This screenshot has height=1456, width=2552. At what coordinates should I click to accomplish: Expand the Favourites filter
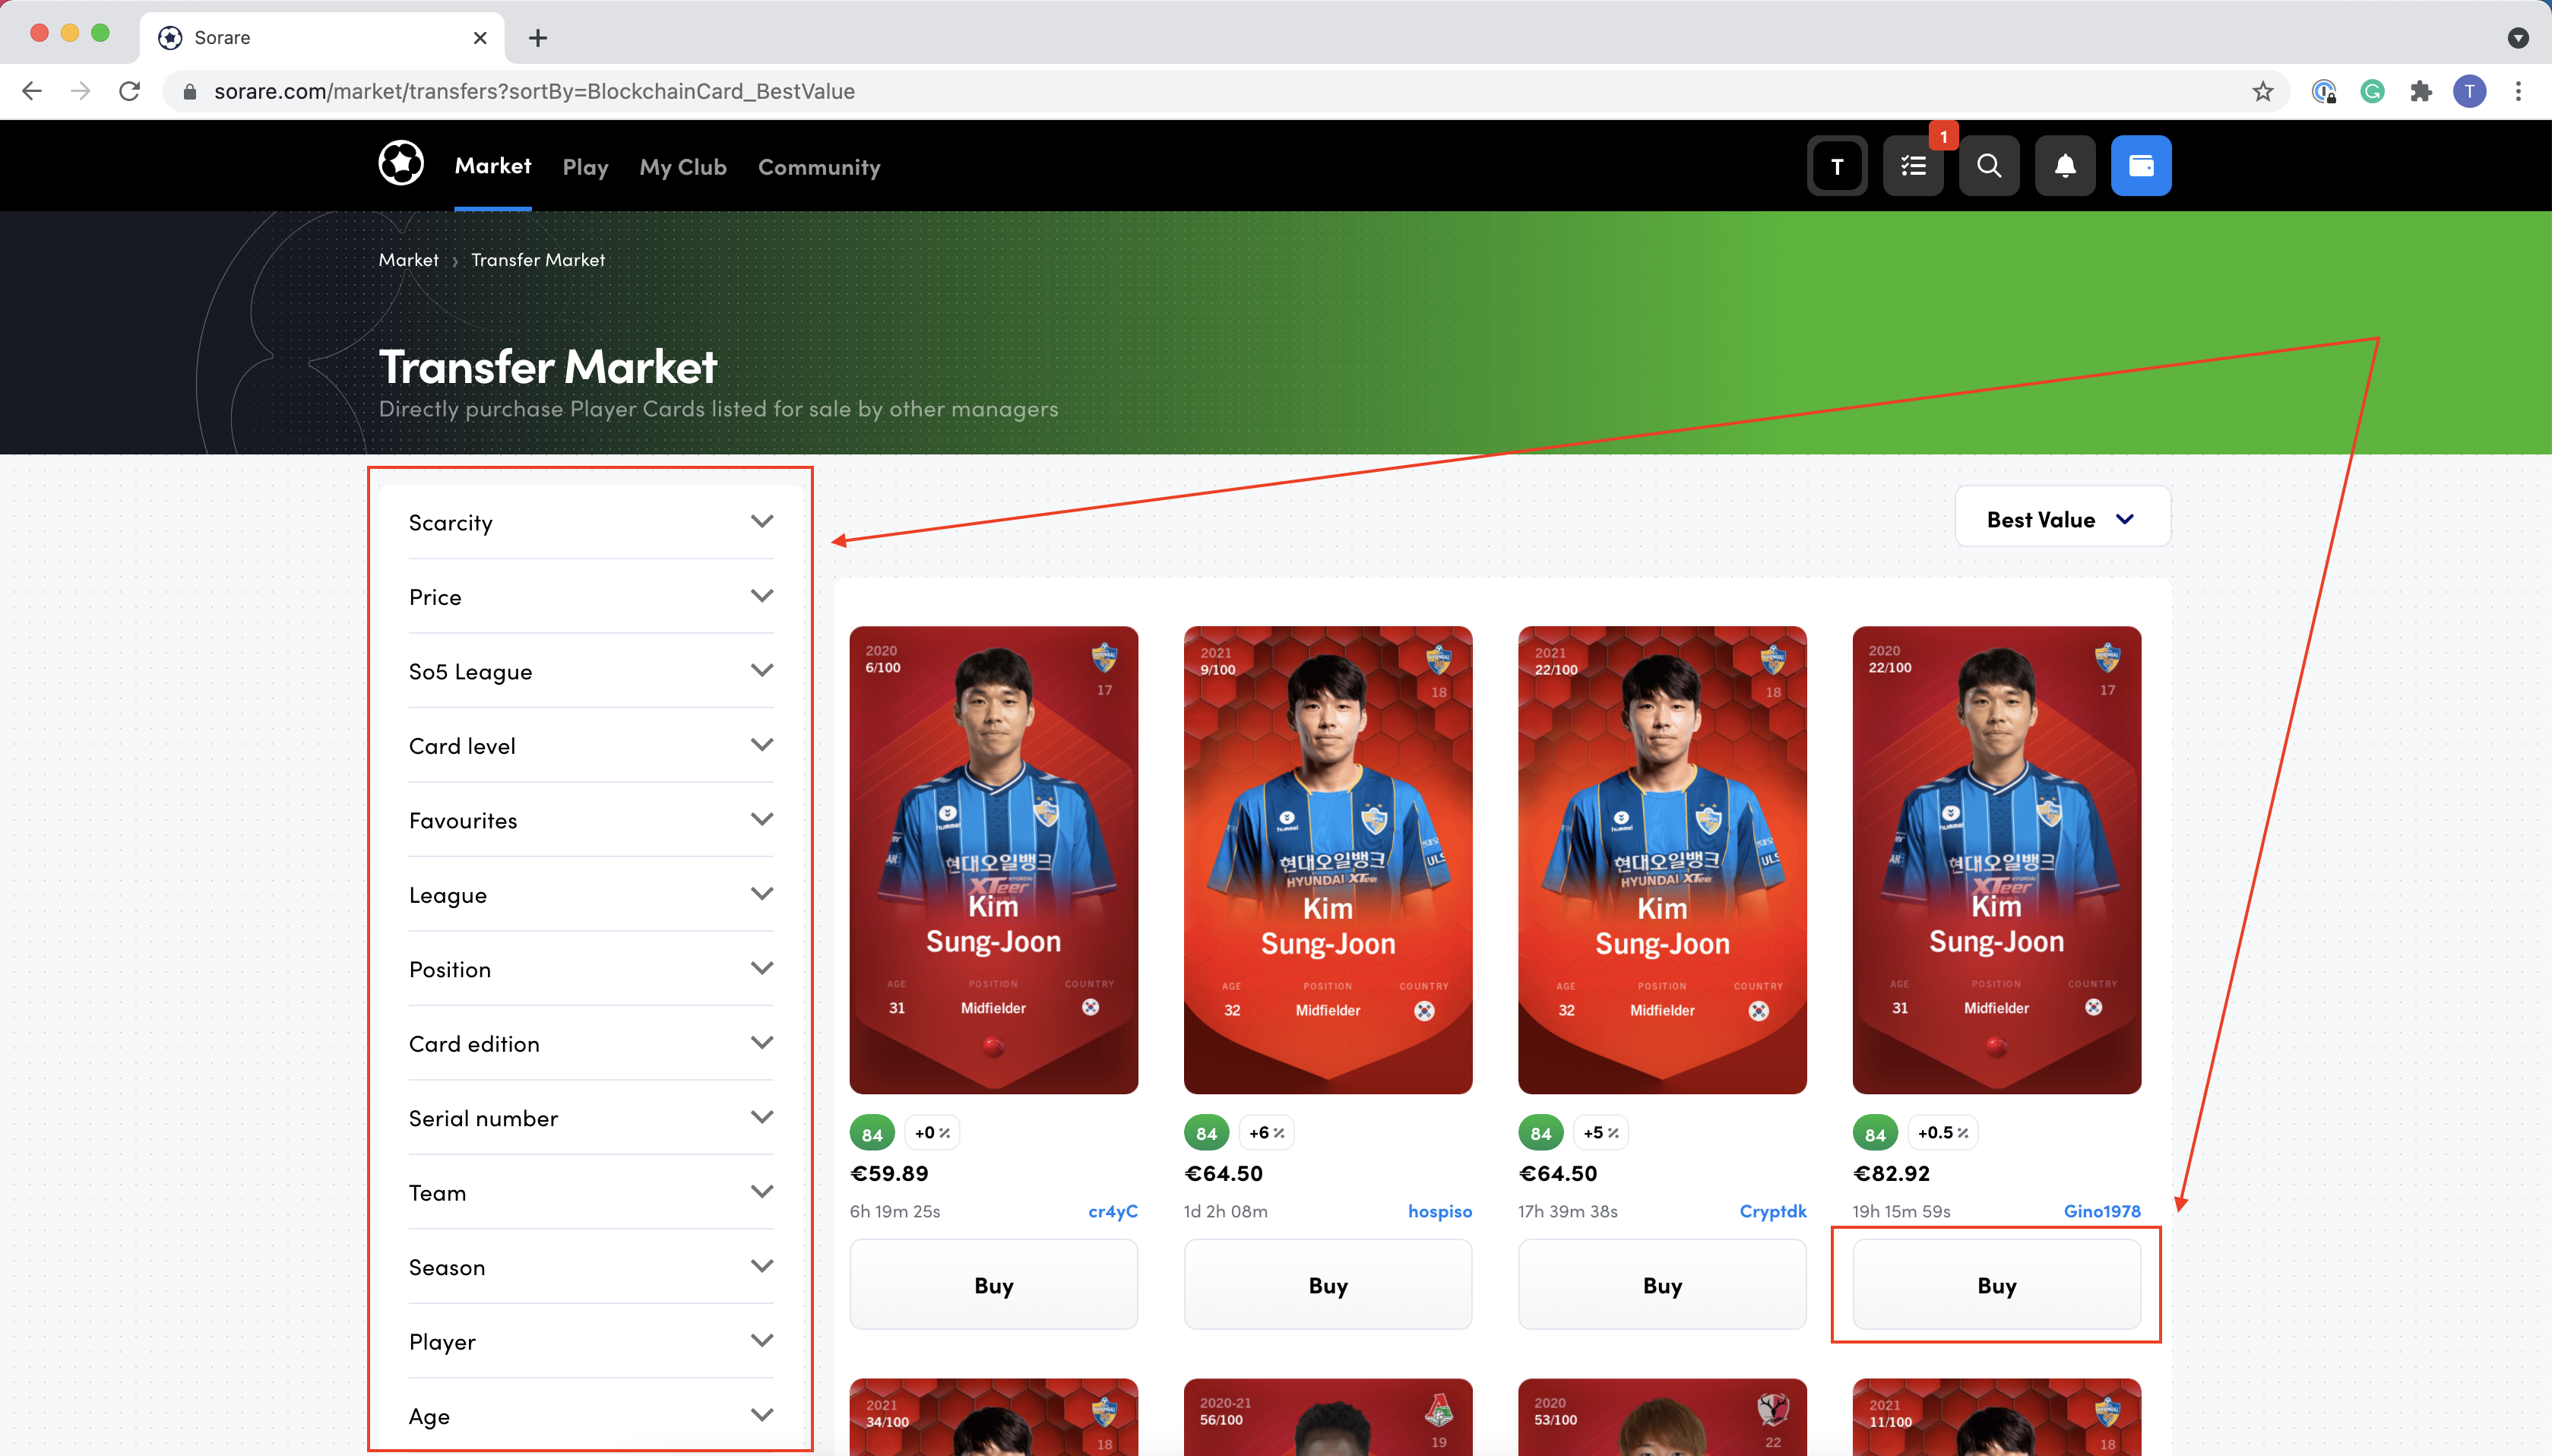pos(591,820)
